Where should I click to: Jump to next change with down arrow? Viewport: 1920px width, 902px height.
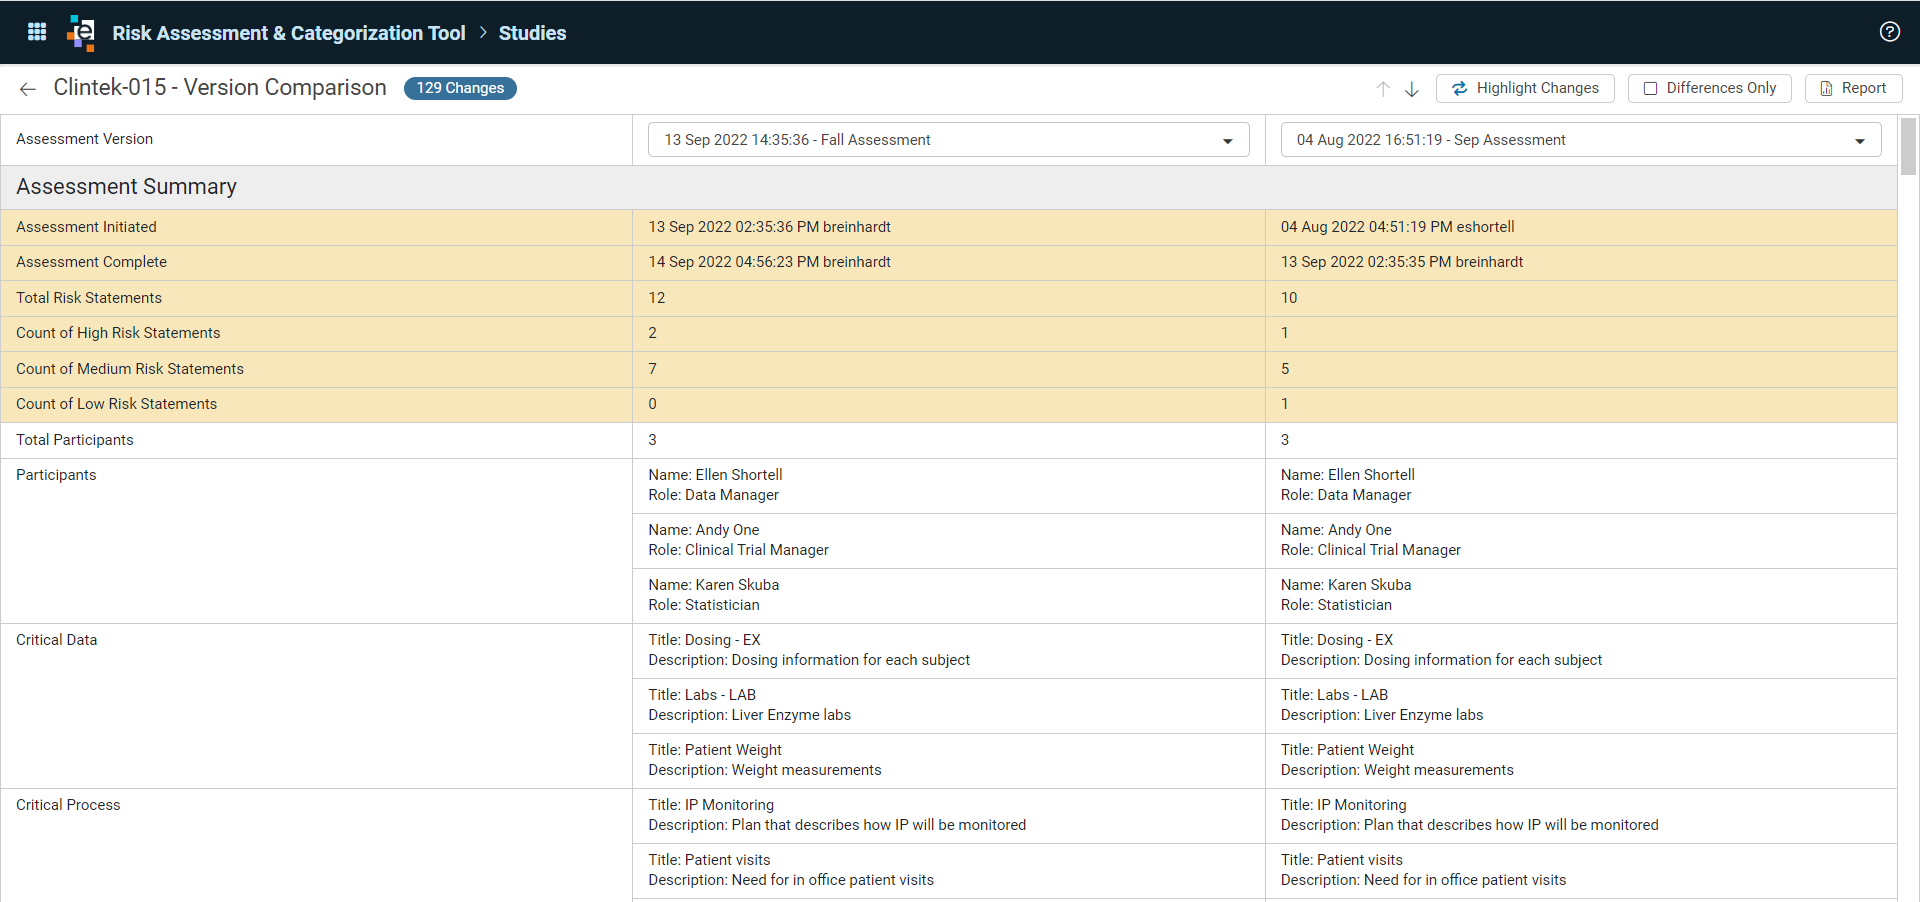pyautogui.click(x=1412, y=89)
